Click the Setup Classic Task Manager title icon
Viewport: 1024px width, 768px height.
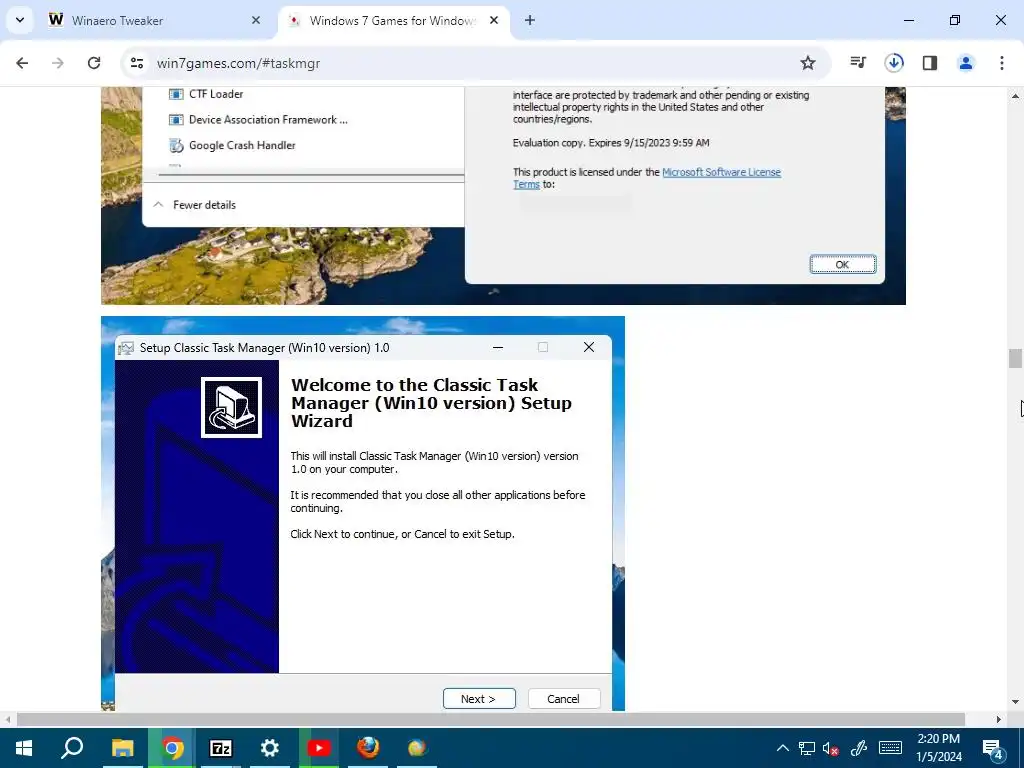pyautogui.click(x=126, y=348)
